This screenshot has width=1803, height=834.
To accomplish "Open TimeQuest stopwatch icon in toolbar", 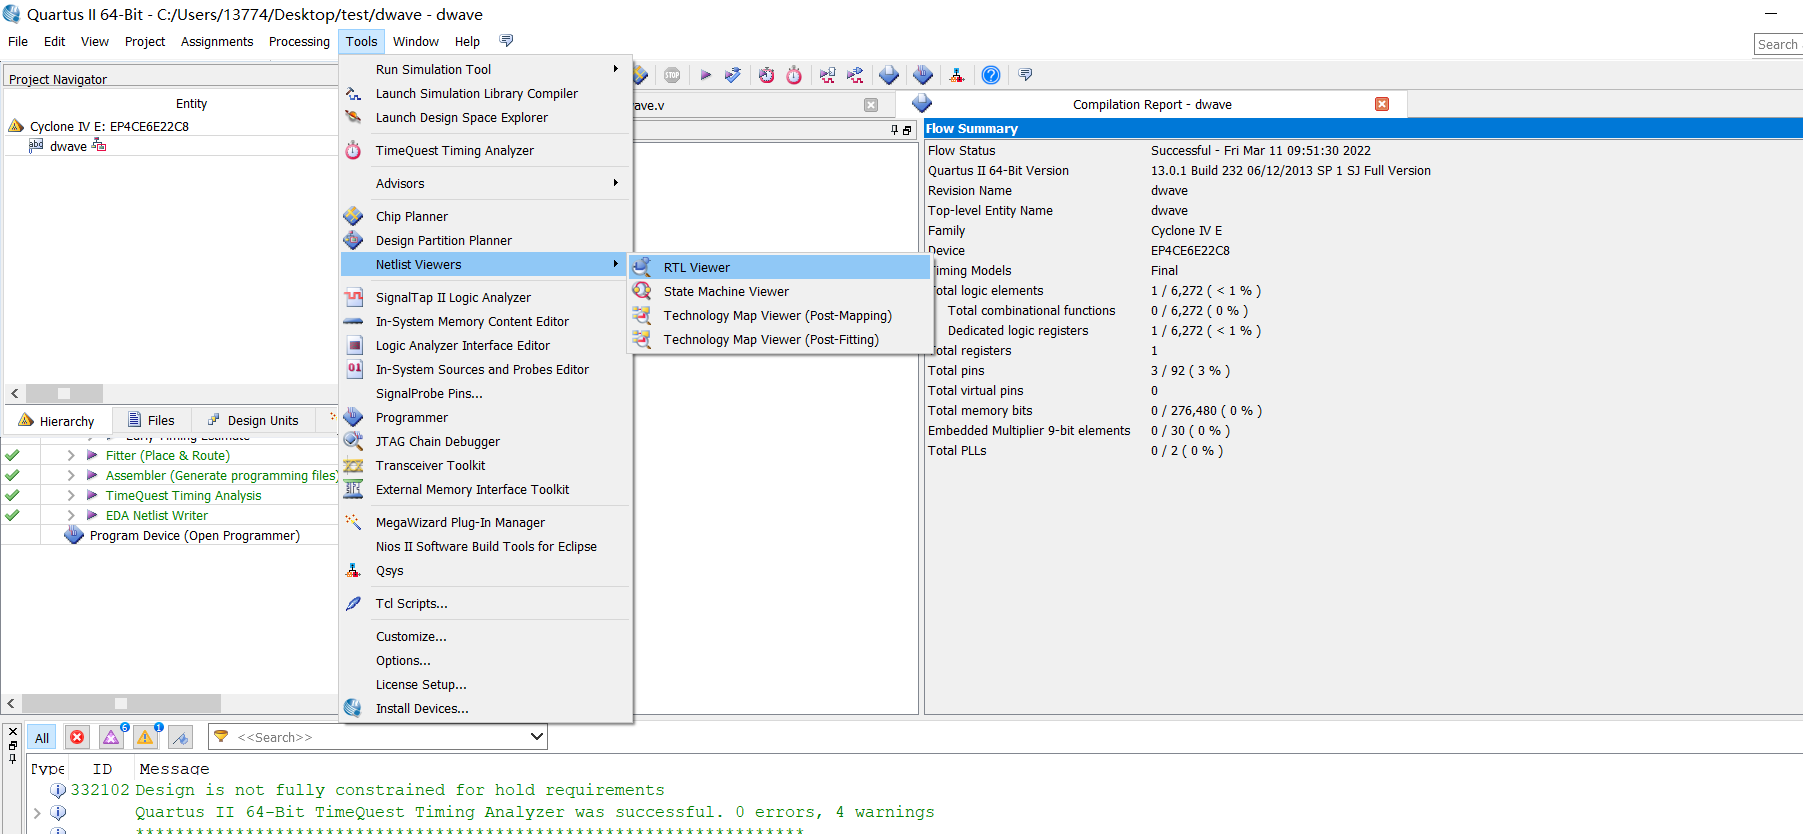I will 794,75.
